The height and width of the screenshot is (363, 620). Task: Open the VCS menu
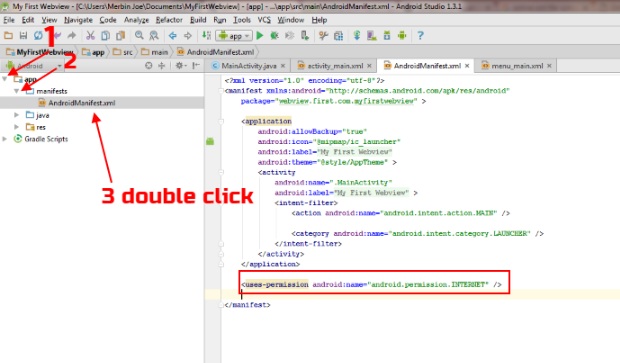click(264, 20)
